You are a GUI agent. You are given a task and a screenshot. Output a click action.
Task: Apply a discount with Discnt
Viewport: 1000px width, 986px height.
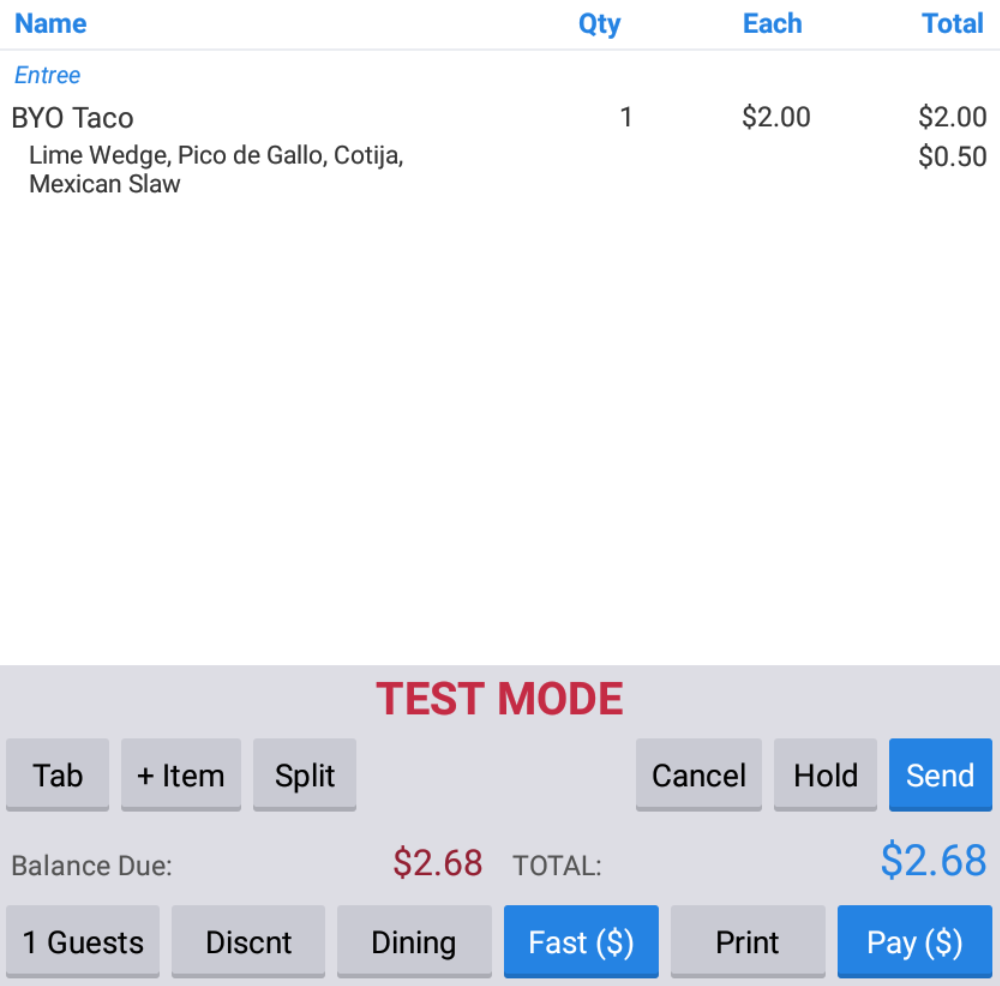pos(248,942)
